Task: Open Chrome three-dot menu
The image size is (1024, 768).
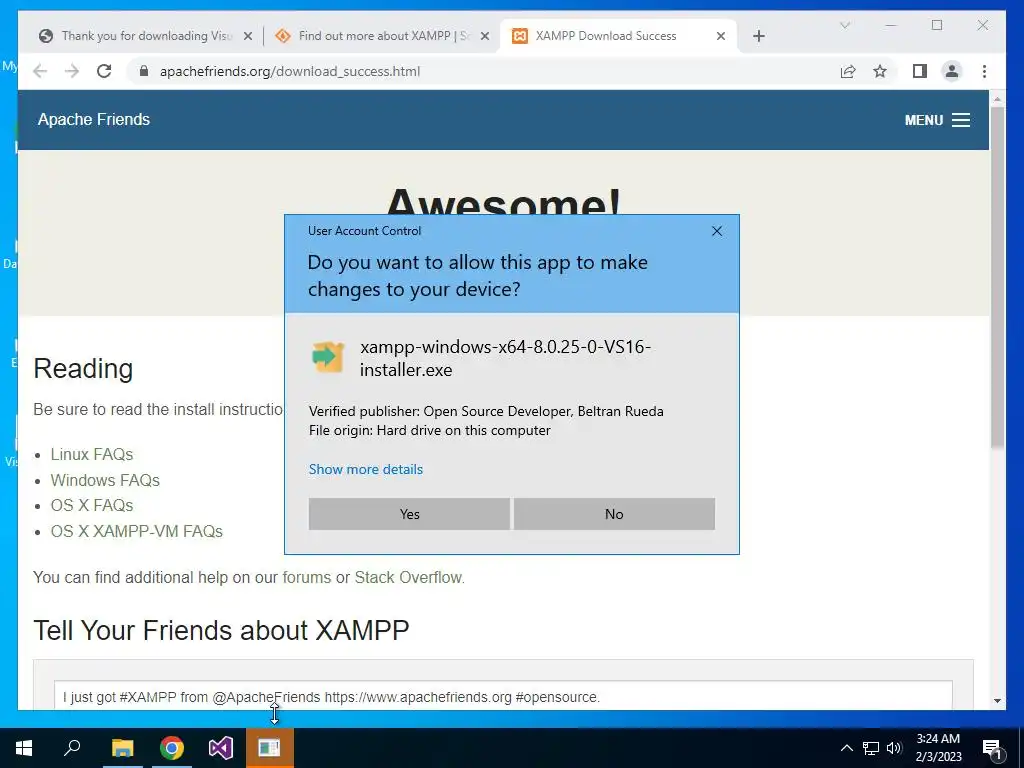Action: coord(984,71)
